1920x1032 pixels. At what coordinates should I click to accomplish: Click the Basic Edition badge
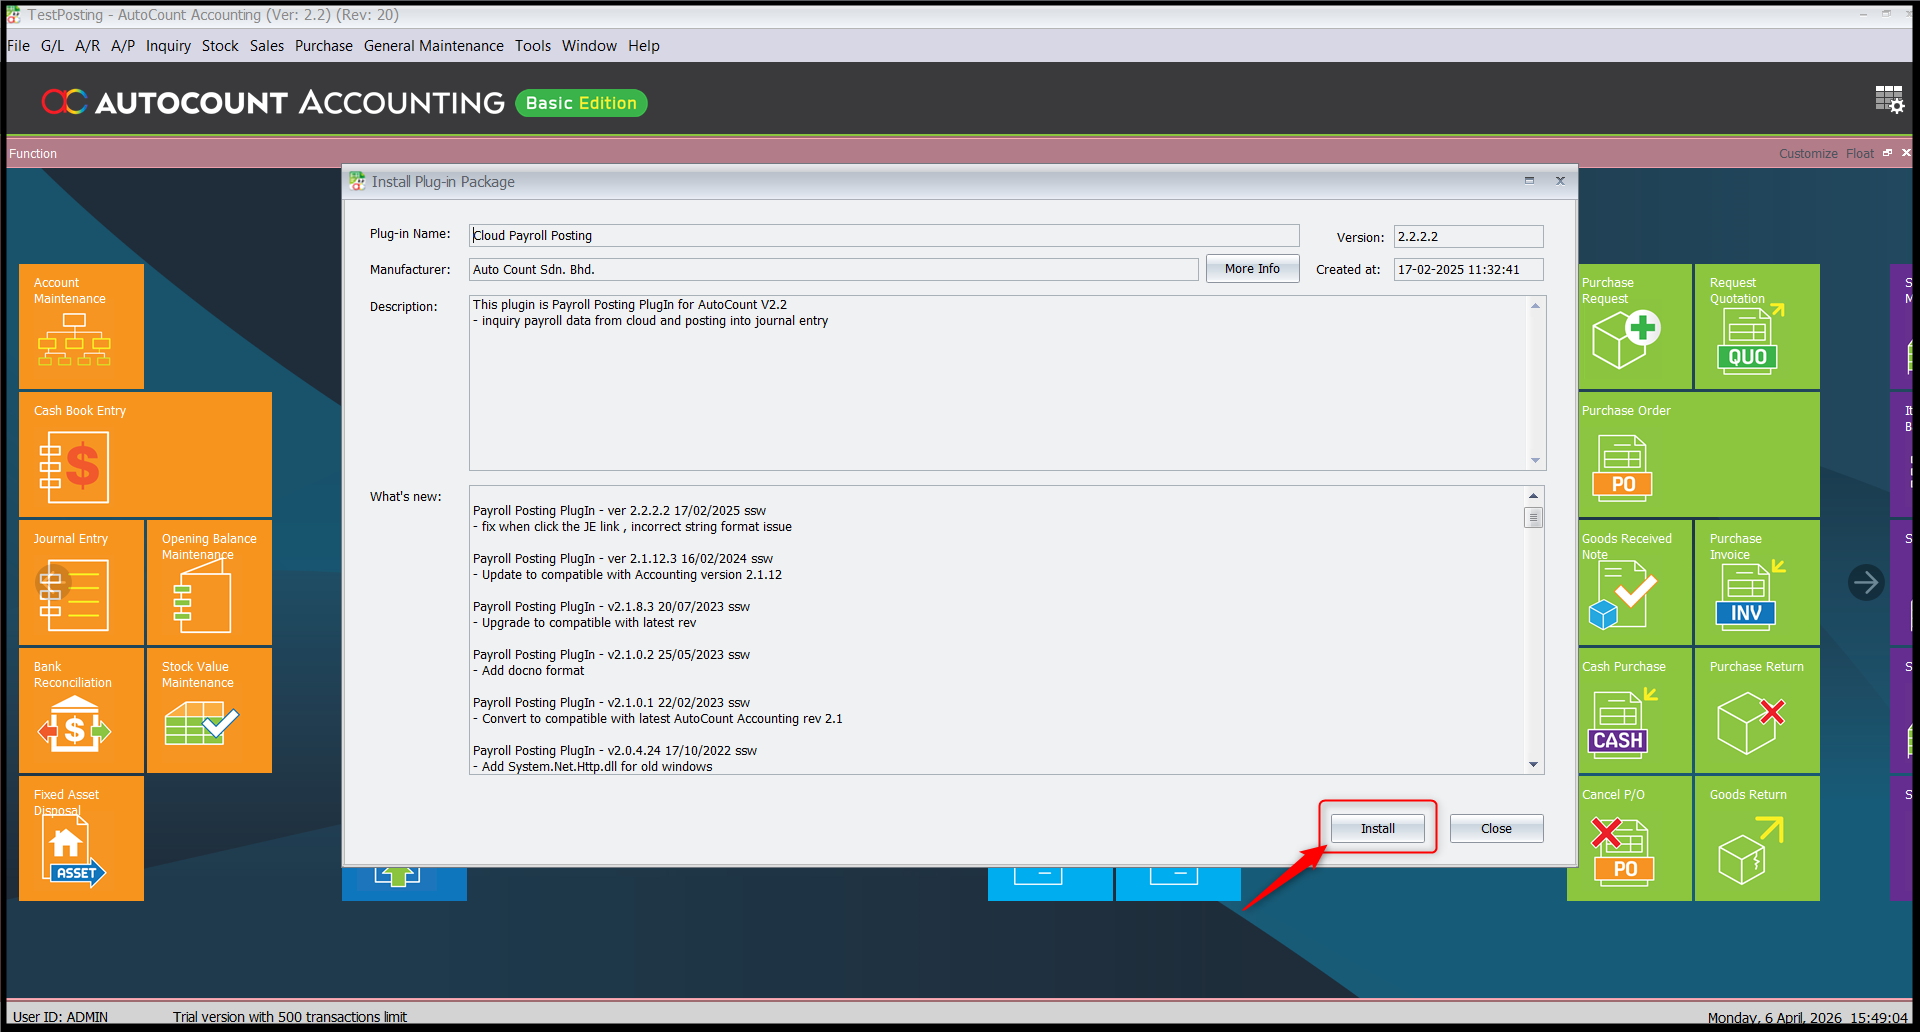[581, 103]
